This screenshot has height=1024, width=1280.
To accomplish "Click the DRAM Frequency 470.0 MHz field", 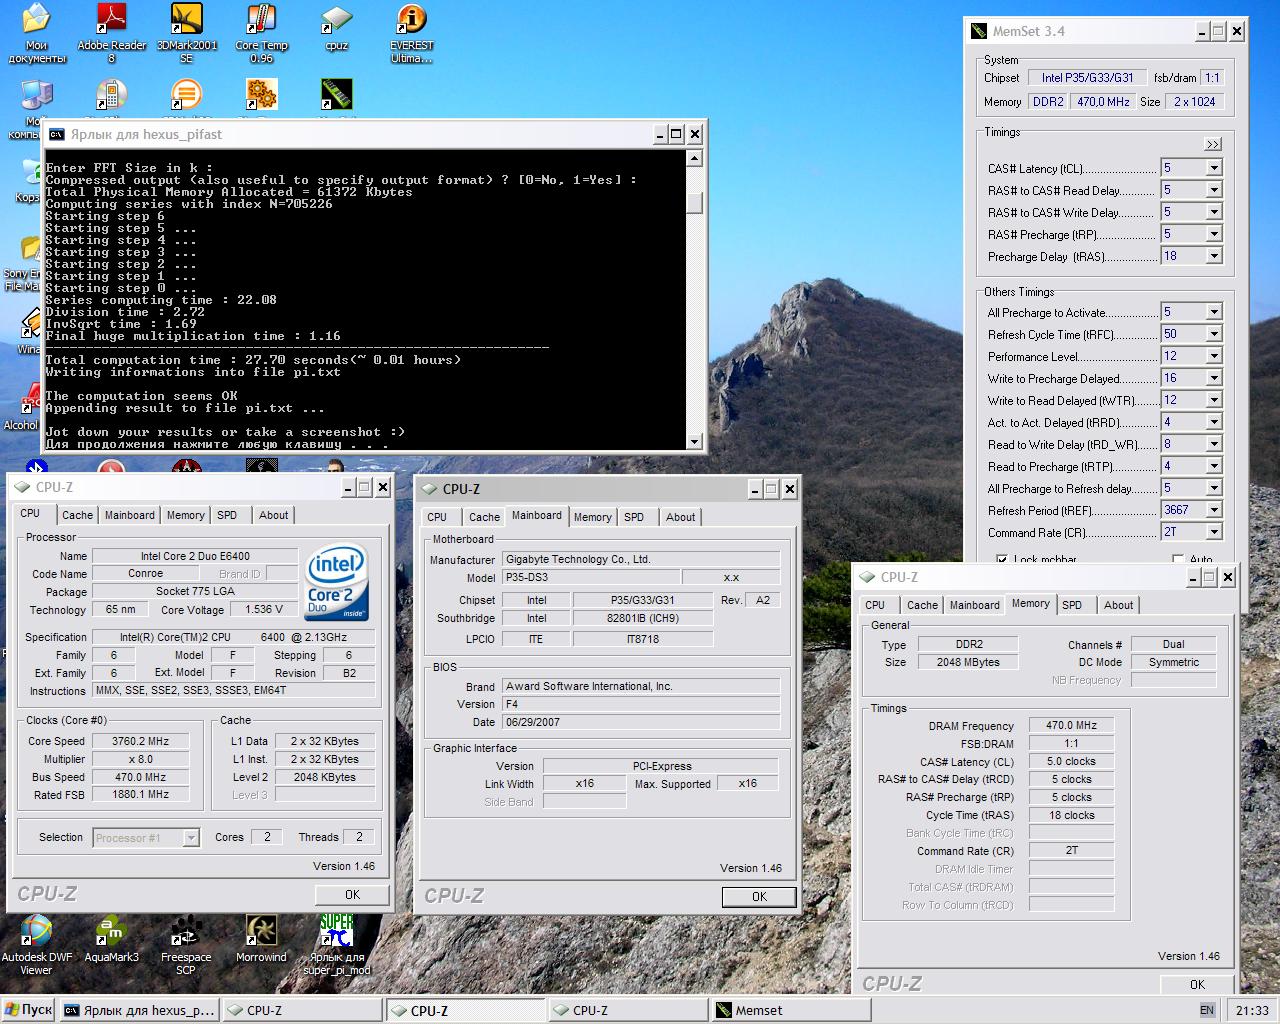I will (x=1071, y=726).
